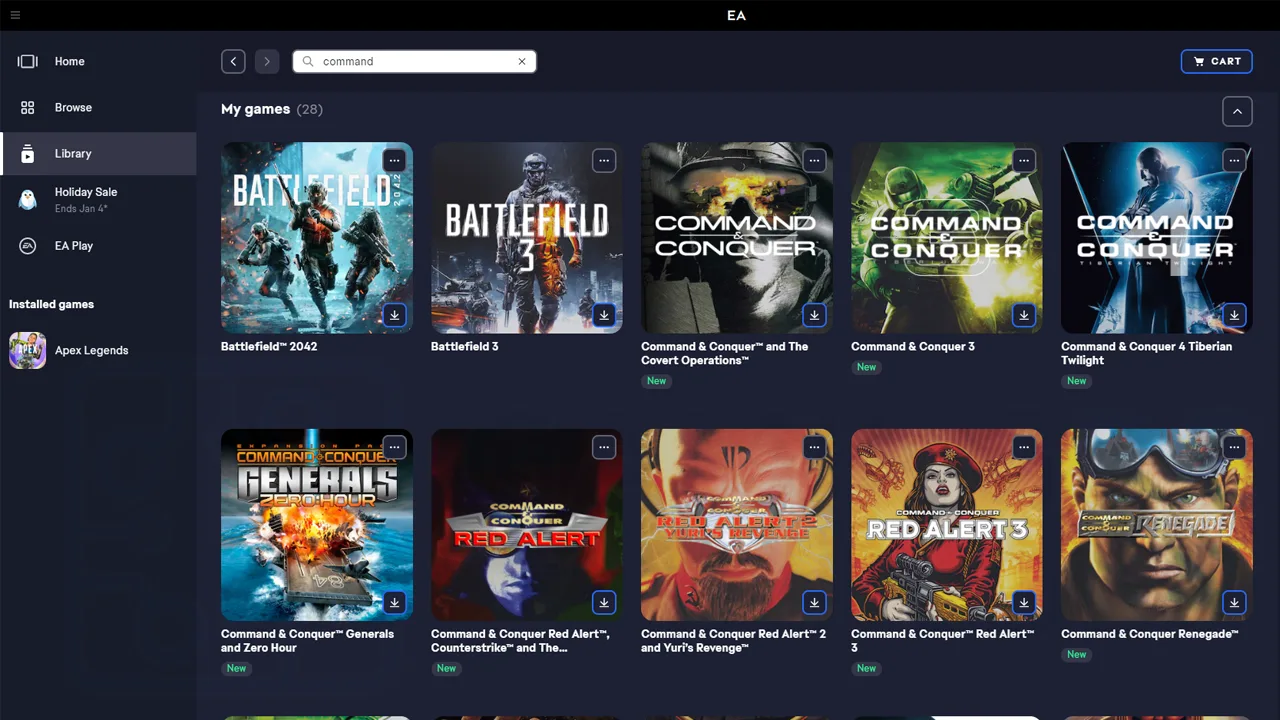Go back with the left arrow button

233,61
